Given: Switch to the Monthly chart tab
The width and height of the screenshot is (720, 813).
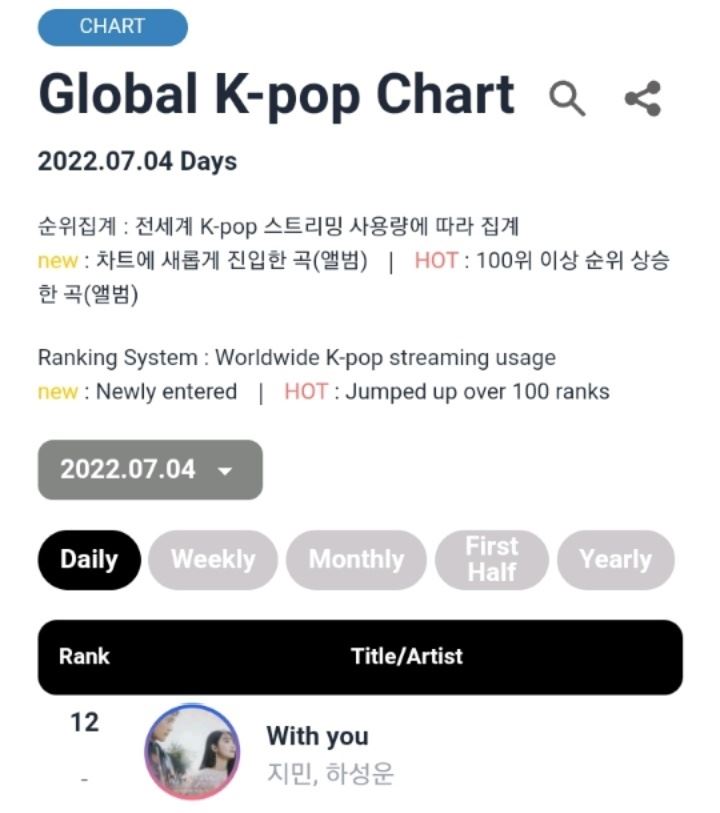Looking at the screenshot, I should coord(356,560).
